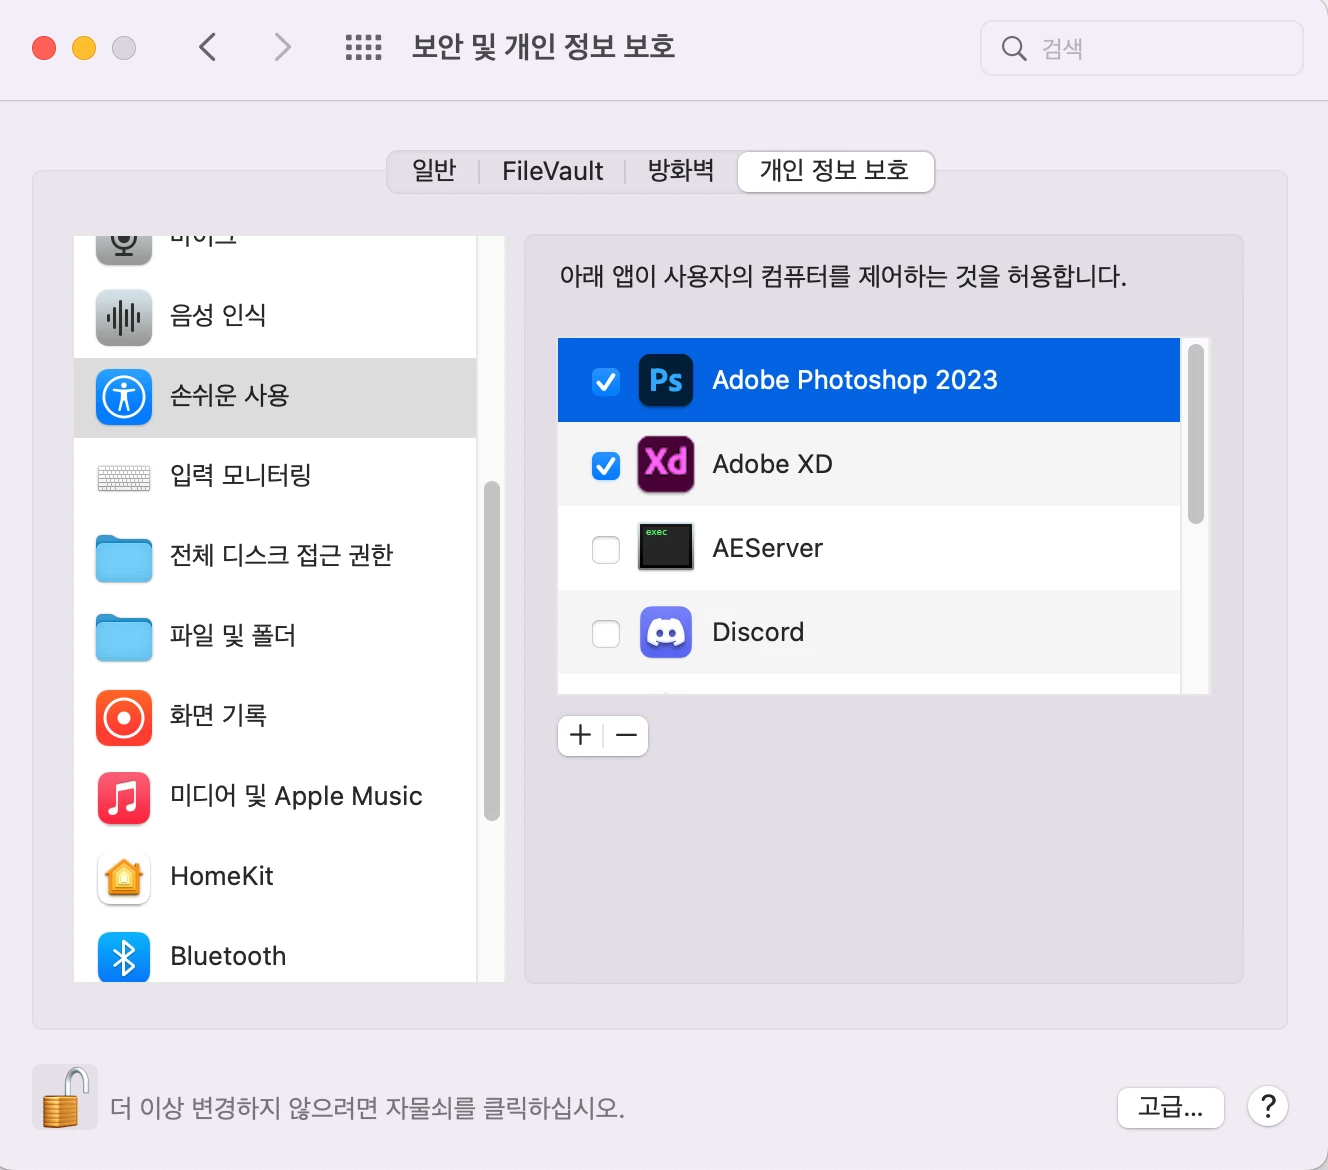Click the Discord app icon

(x=666, y=632)
